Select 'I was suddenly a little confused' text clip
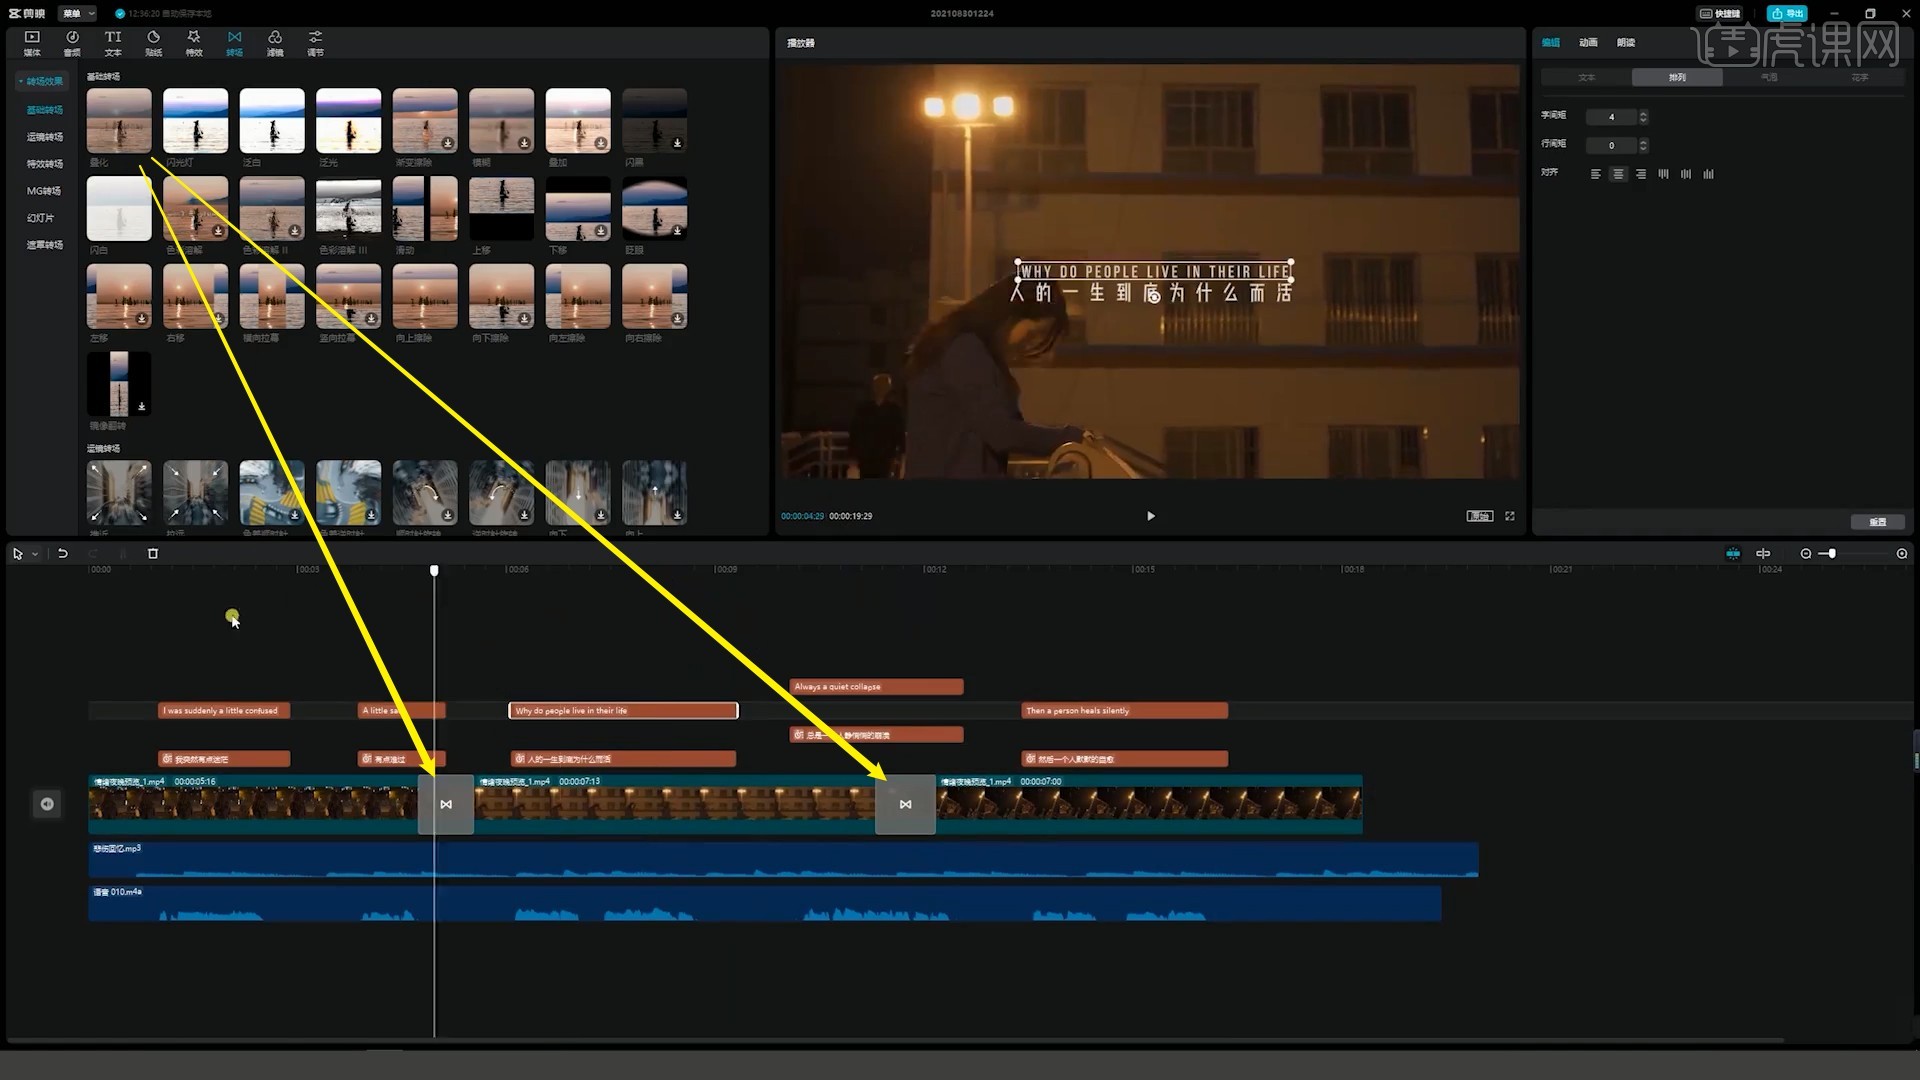This screenshot has width=1920, height=1080. coord(224,710)
